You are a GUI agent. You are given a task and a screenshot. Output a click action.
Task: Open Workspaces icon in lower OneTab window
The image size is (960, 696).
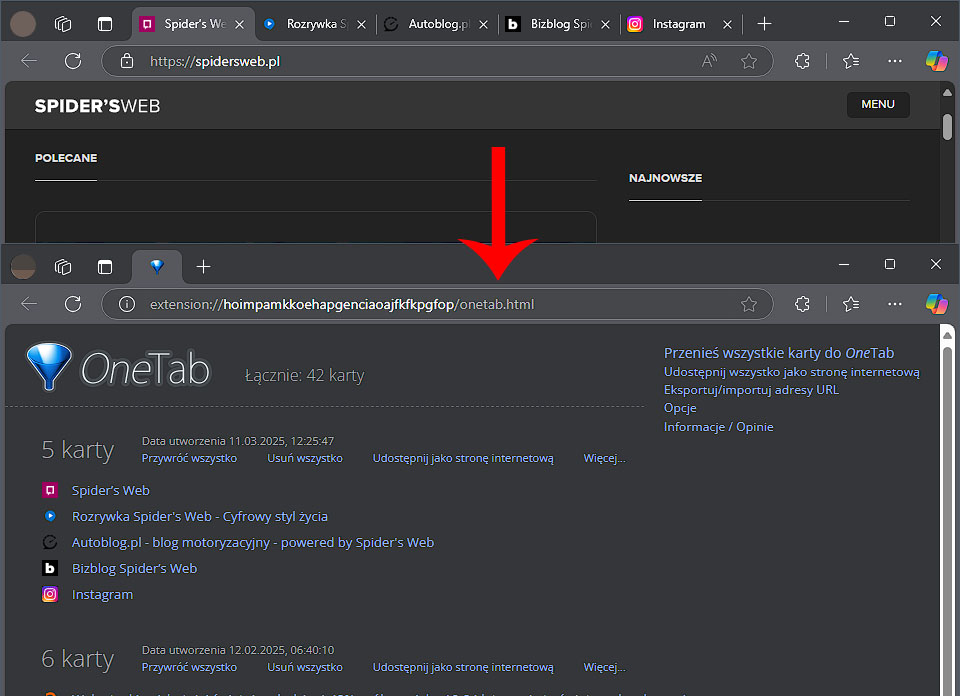63,266
